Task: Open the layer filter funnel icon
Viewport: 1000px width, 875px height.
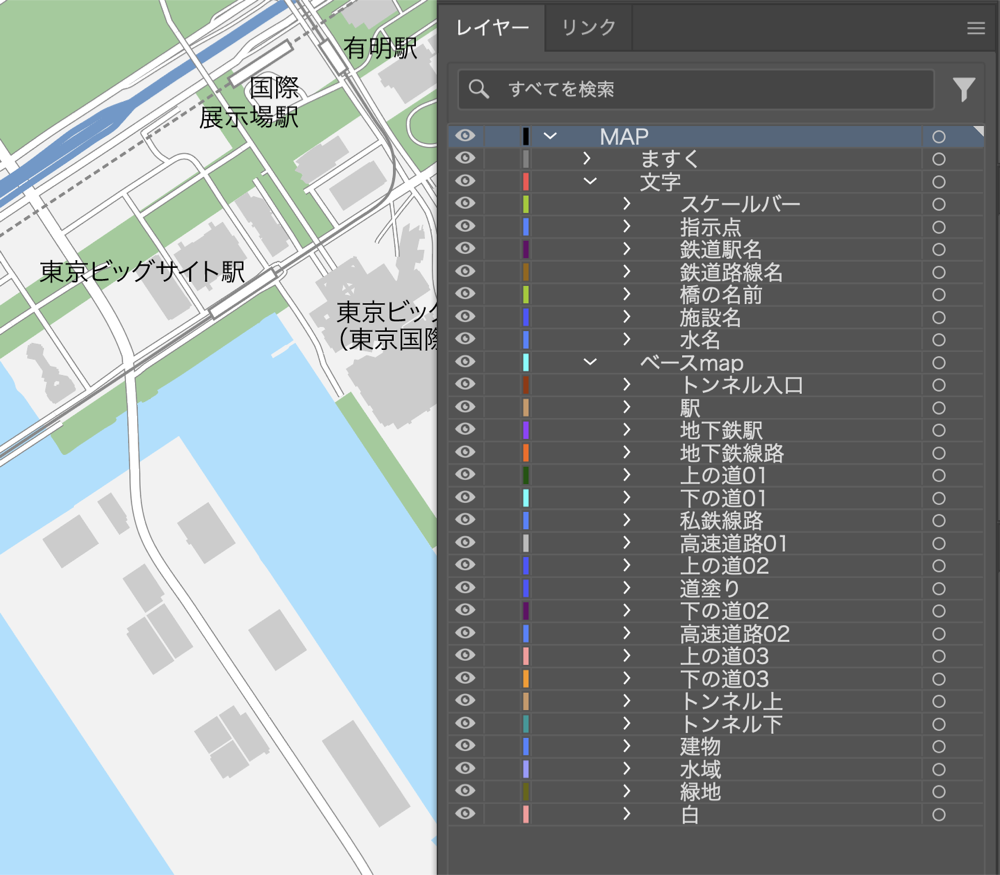Action: point(963,90)
